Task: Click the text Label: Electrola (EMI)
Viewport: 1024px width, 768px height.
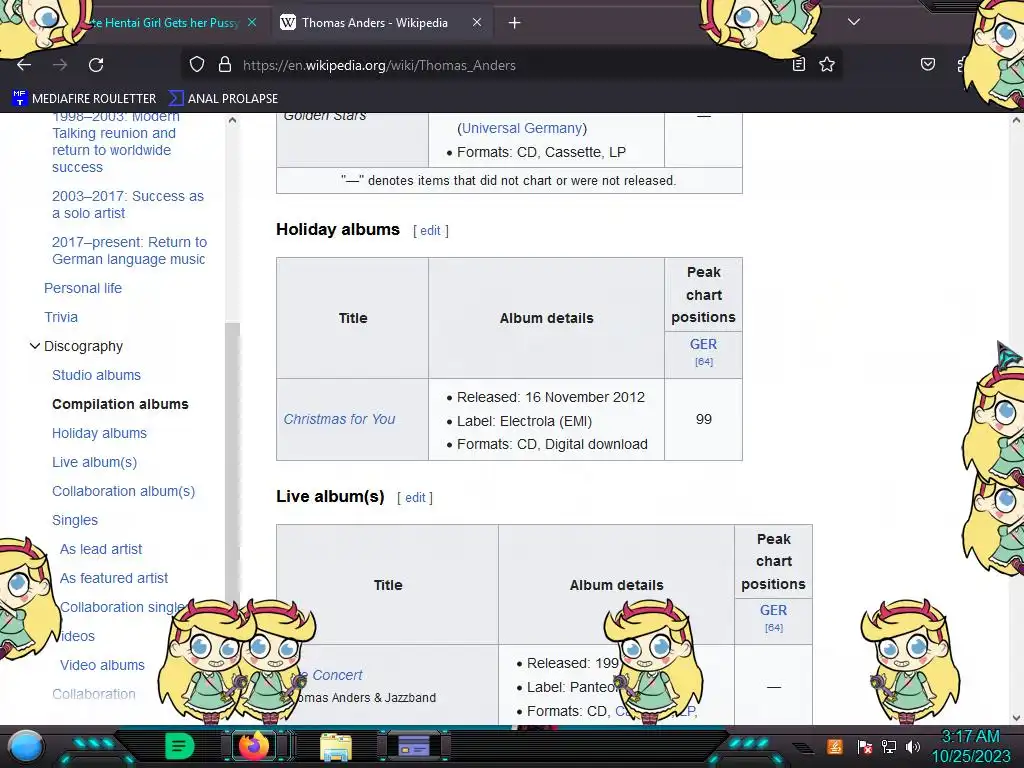Action: click(524, 421)
